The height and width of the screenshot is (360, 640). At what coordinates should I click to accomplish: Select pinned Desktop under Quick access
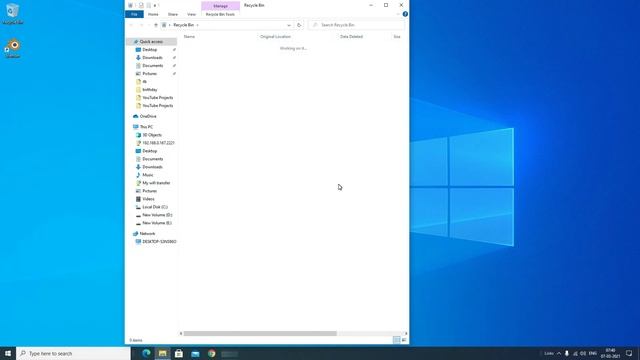pos(149,50)
